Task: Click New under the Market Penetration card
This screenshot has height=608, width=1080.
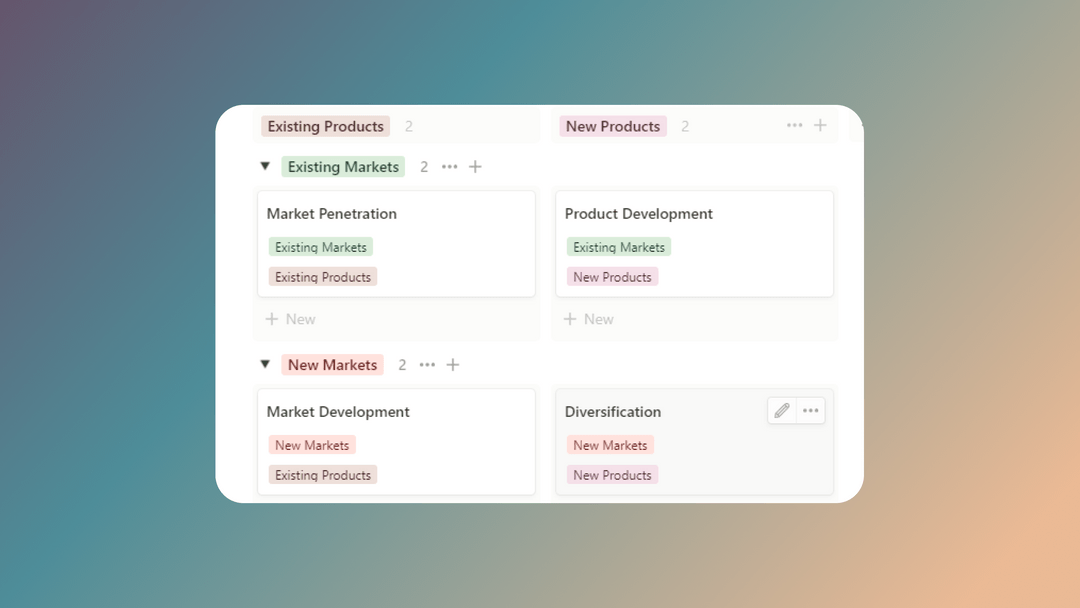Action: (x=290, y=318)
